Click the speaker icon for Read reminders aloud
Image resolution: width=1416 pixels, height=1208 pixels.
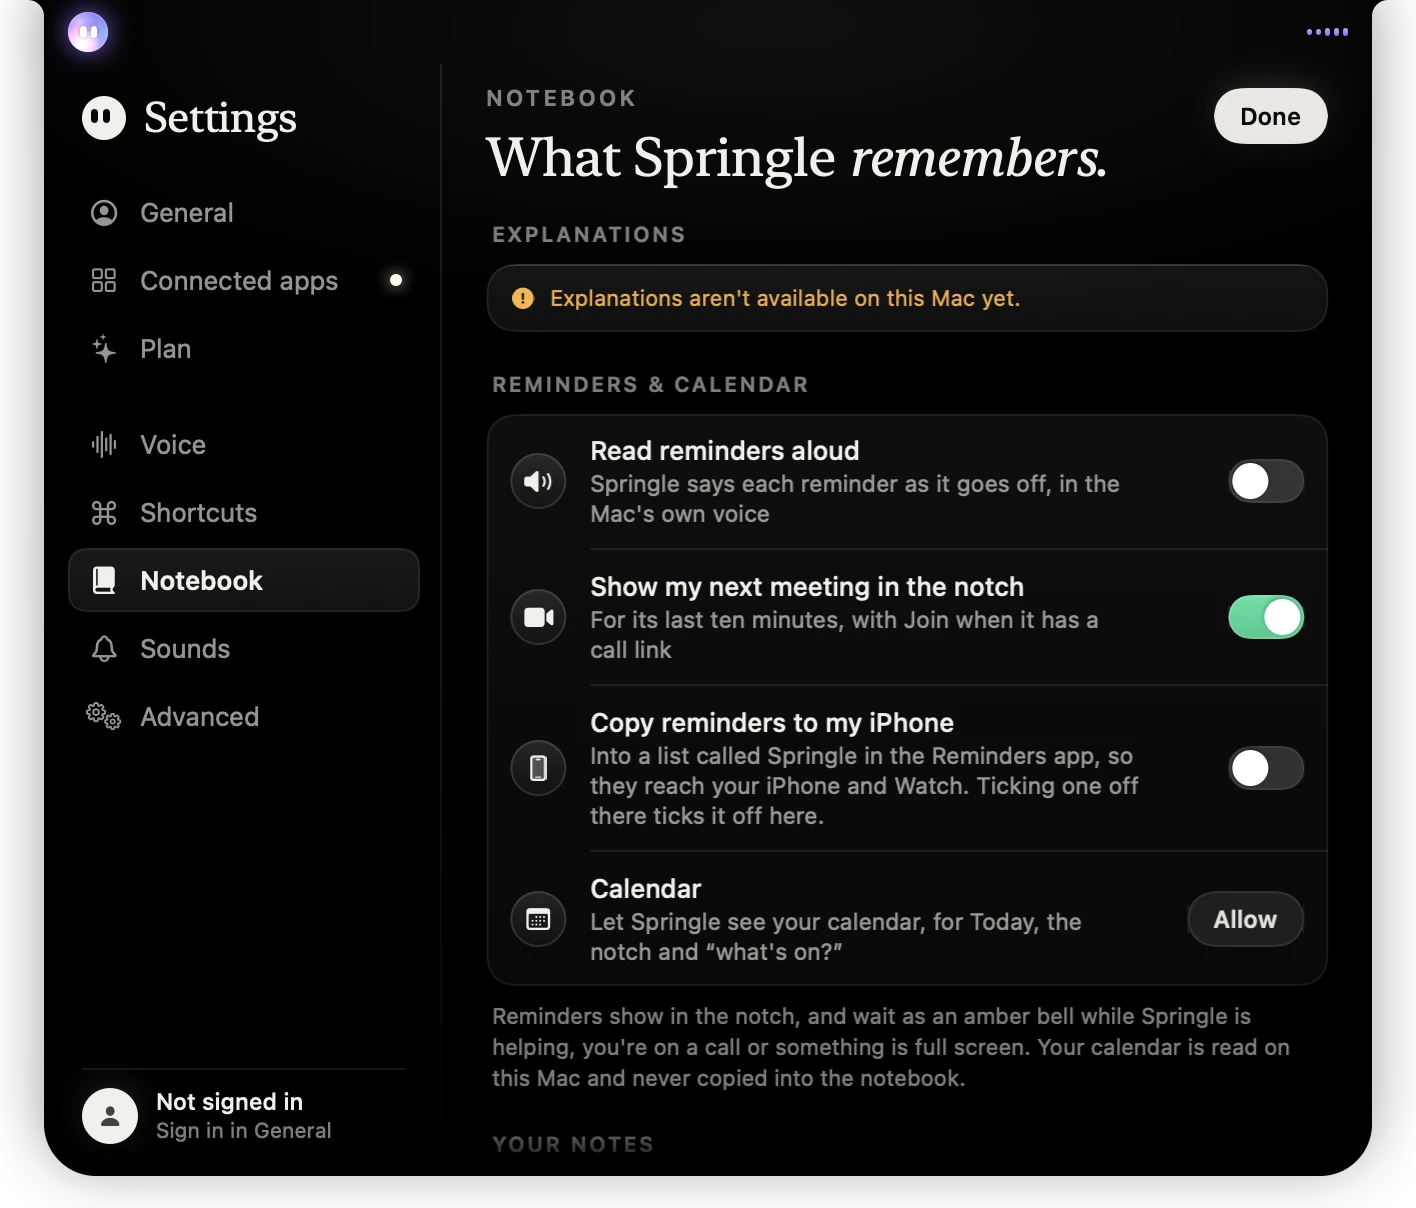pyautogui.click(x=539, y=482)
